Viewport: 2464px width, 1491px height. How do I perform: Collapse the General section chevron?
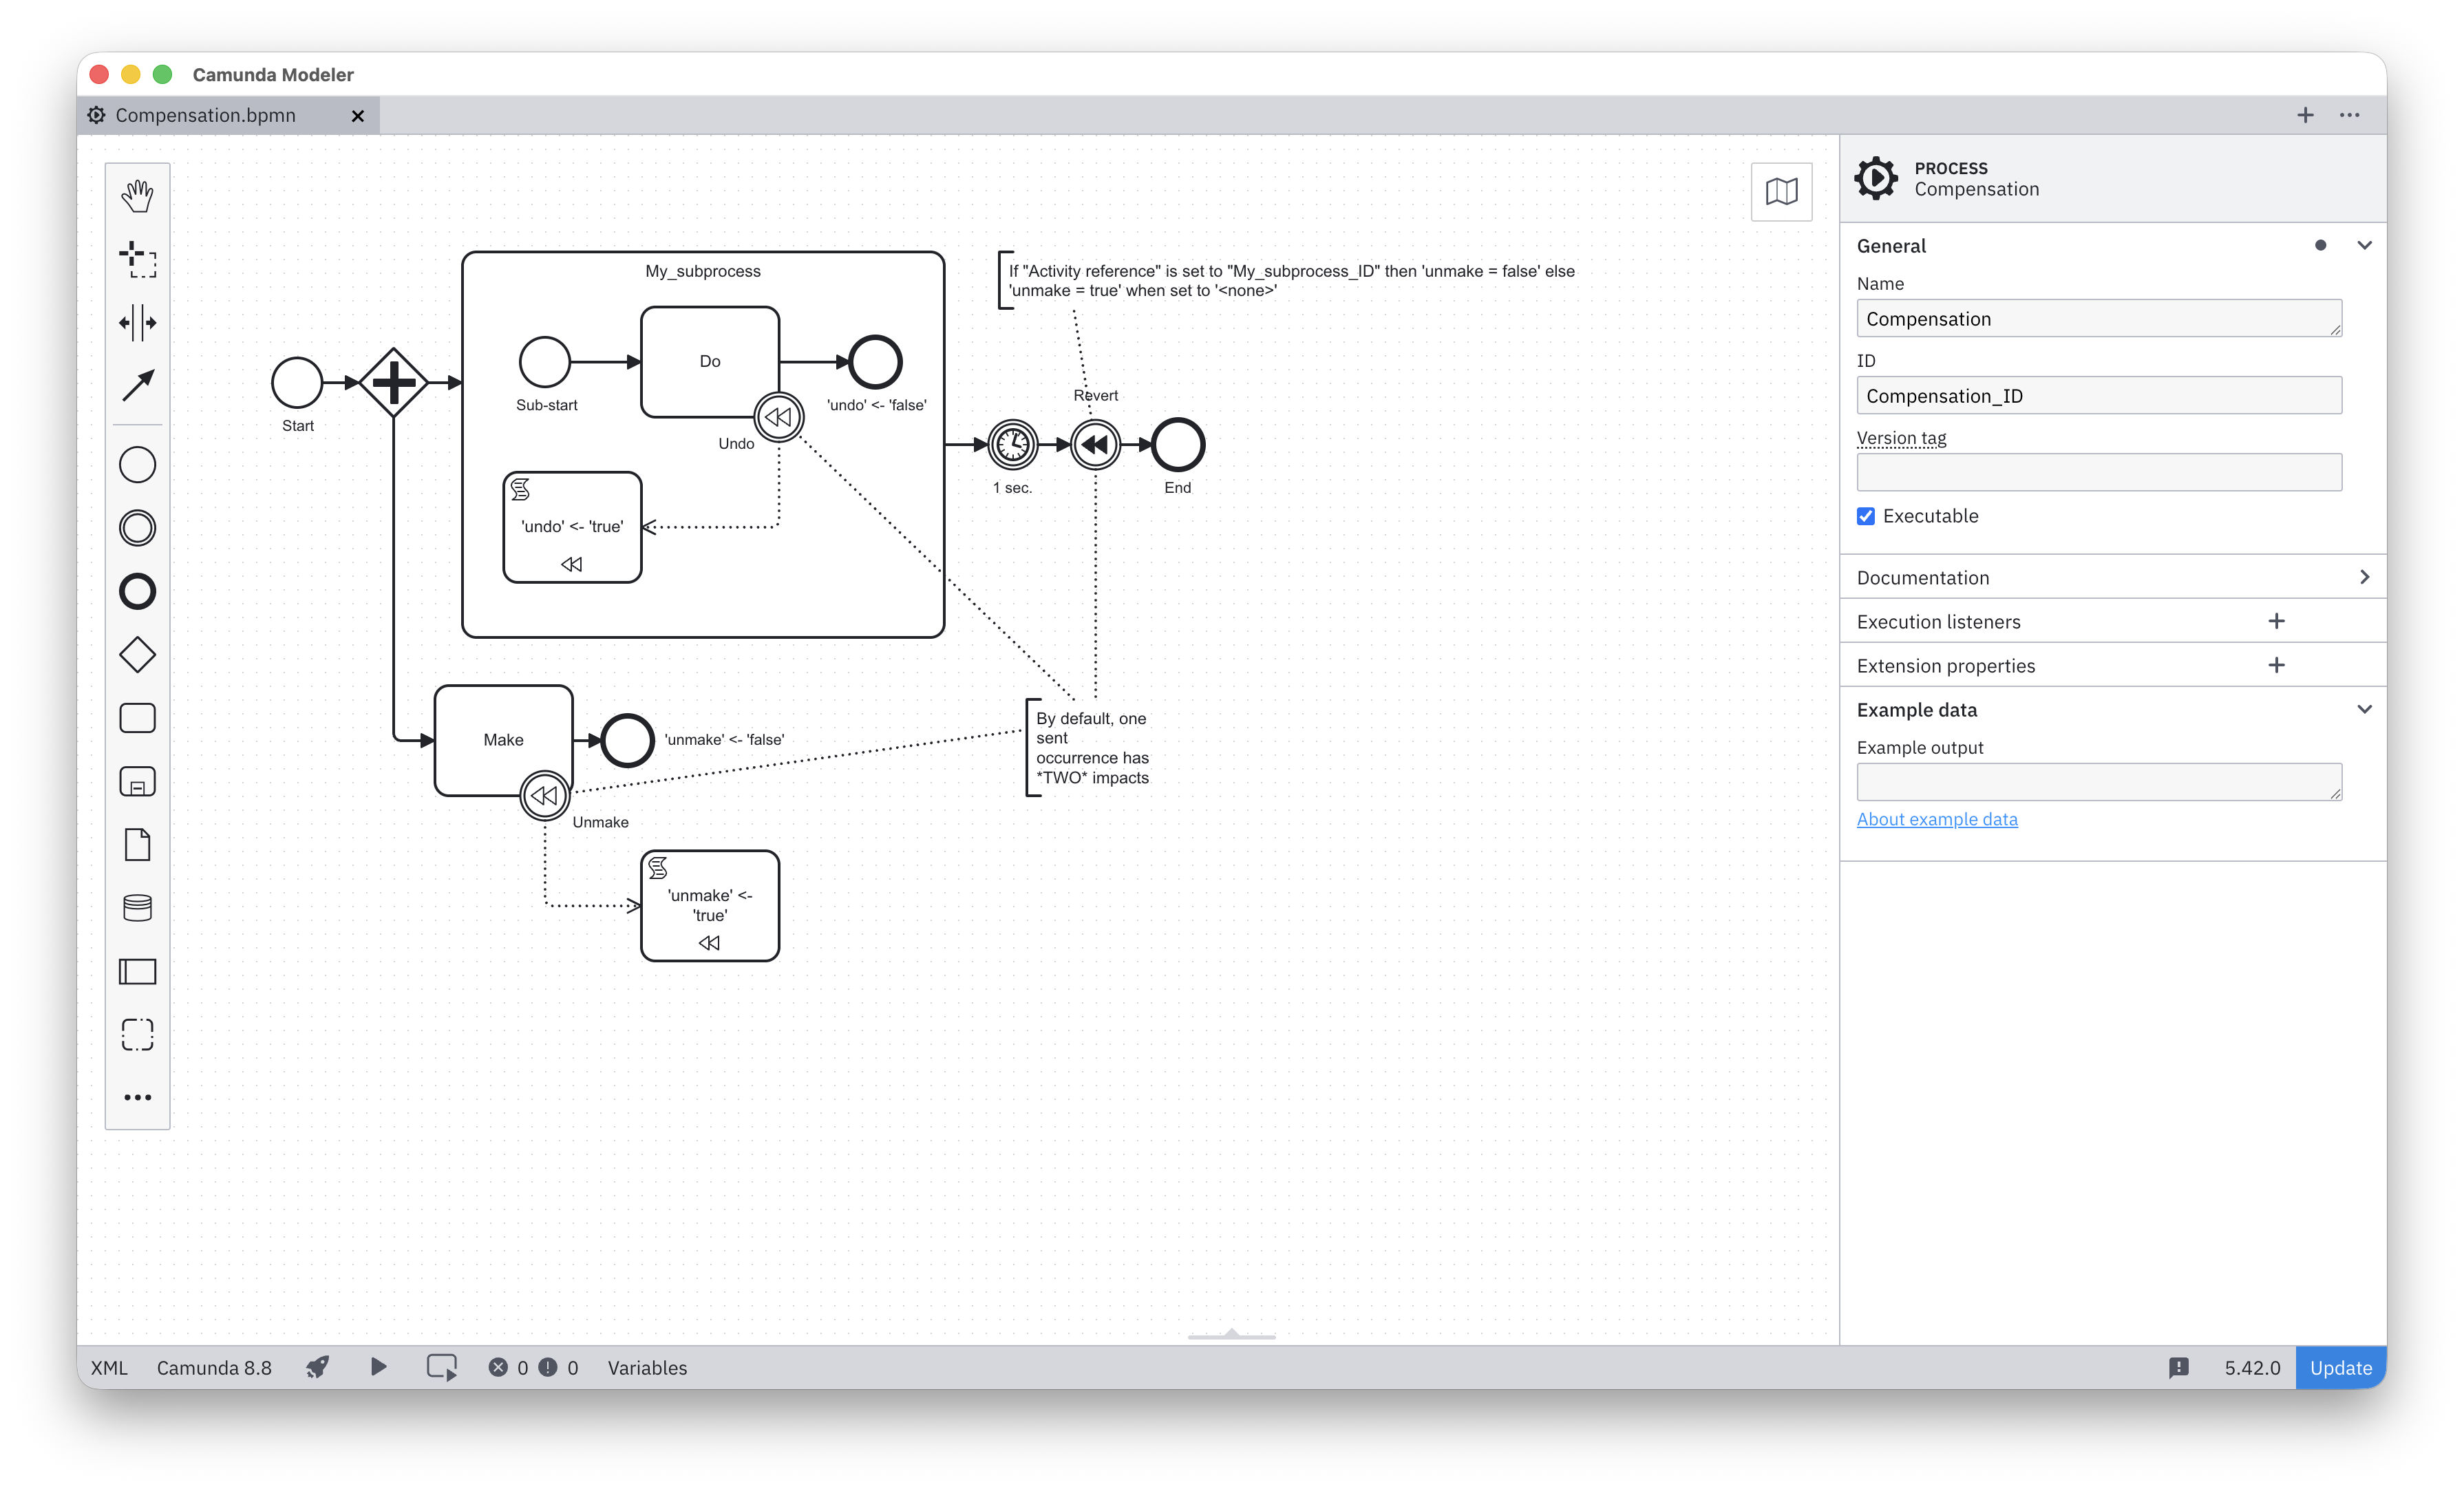(x=2364, y=245)
